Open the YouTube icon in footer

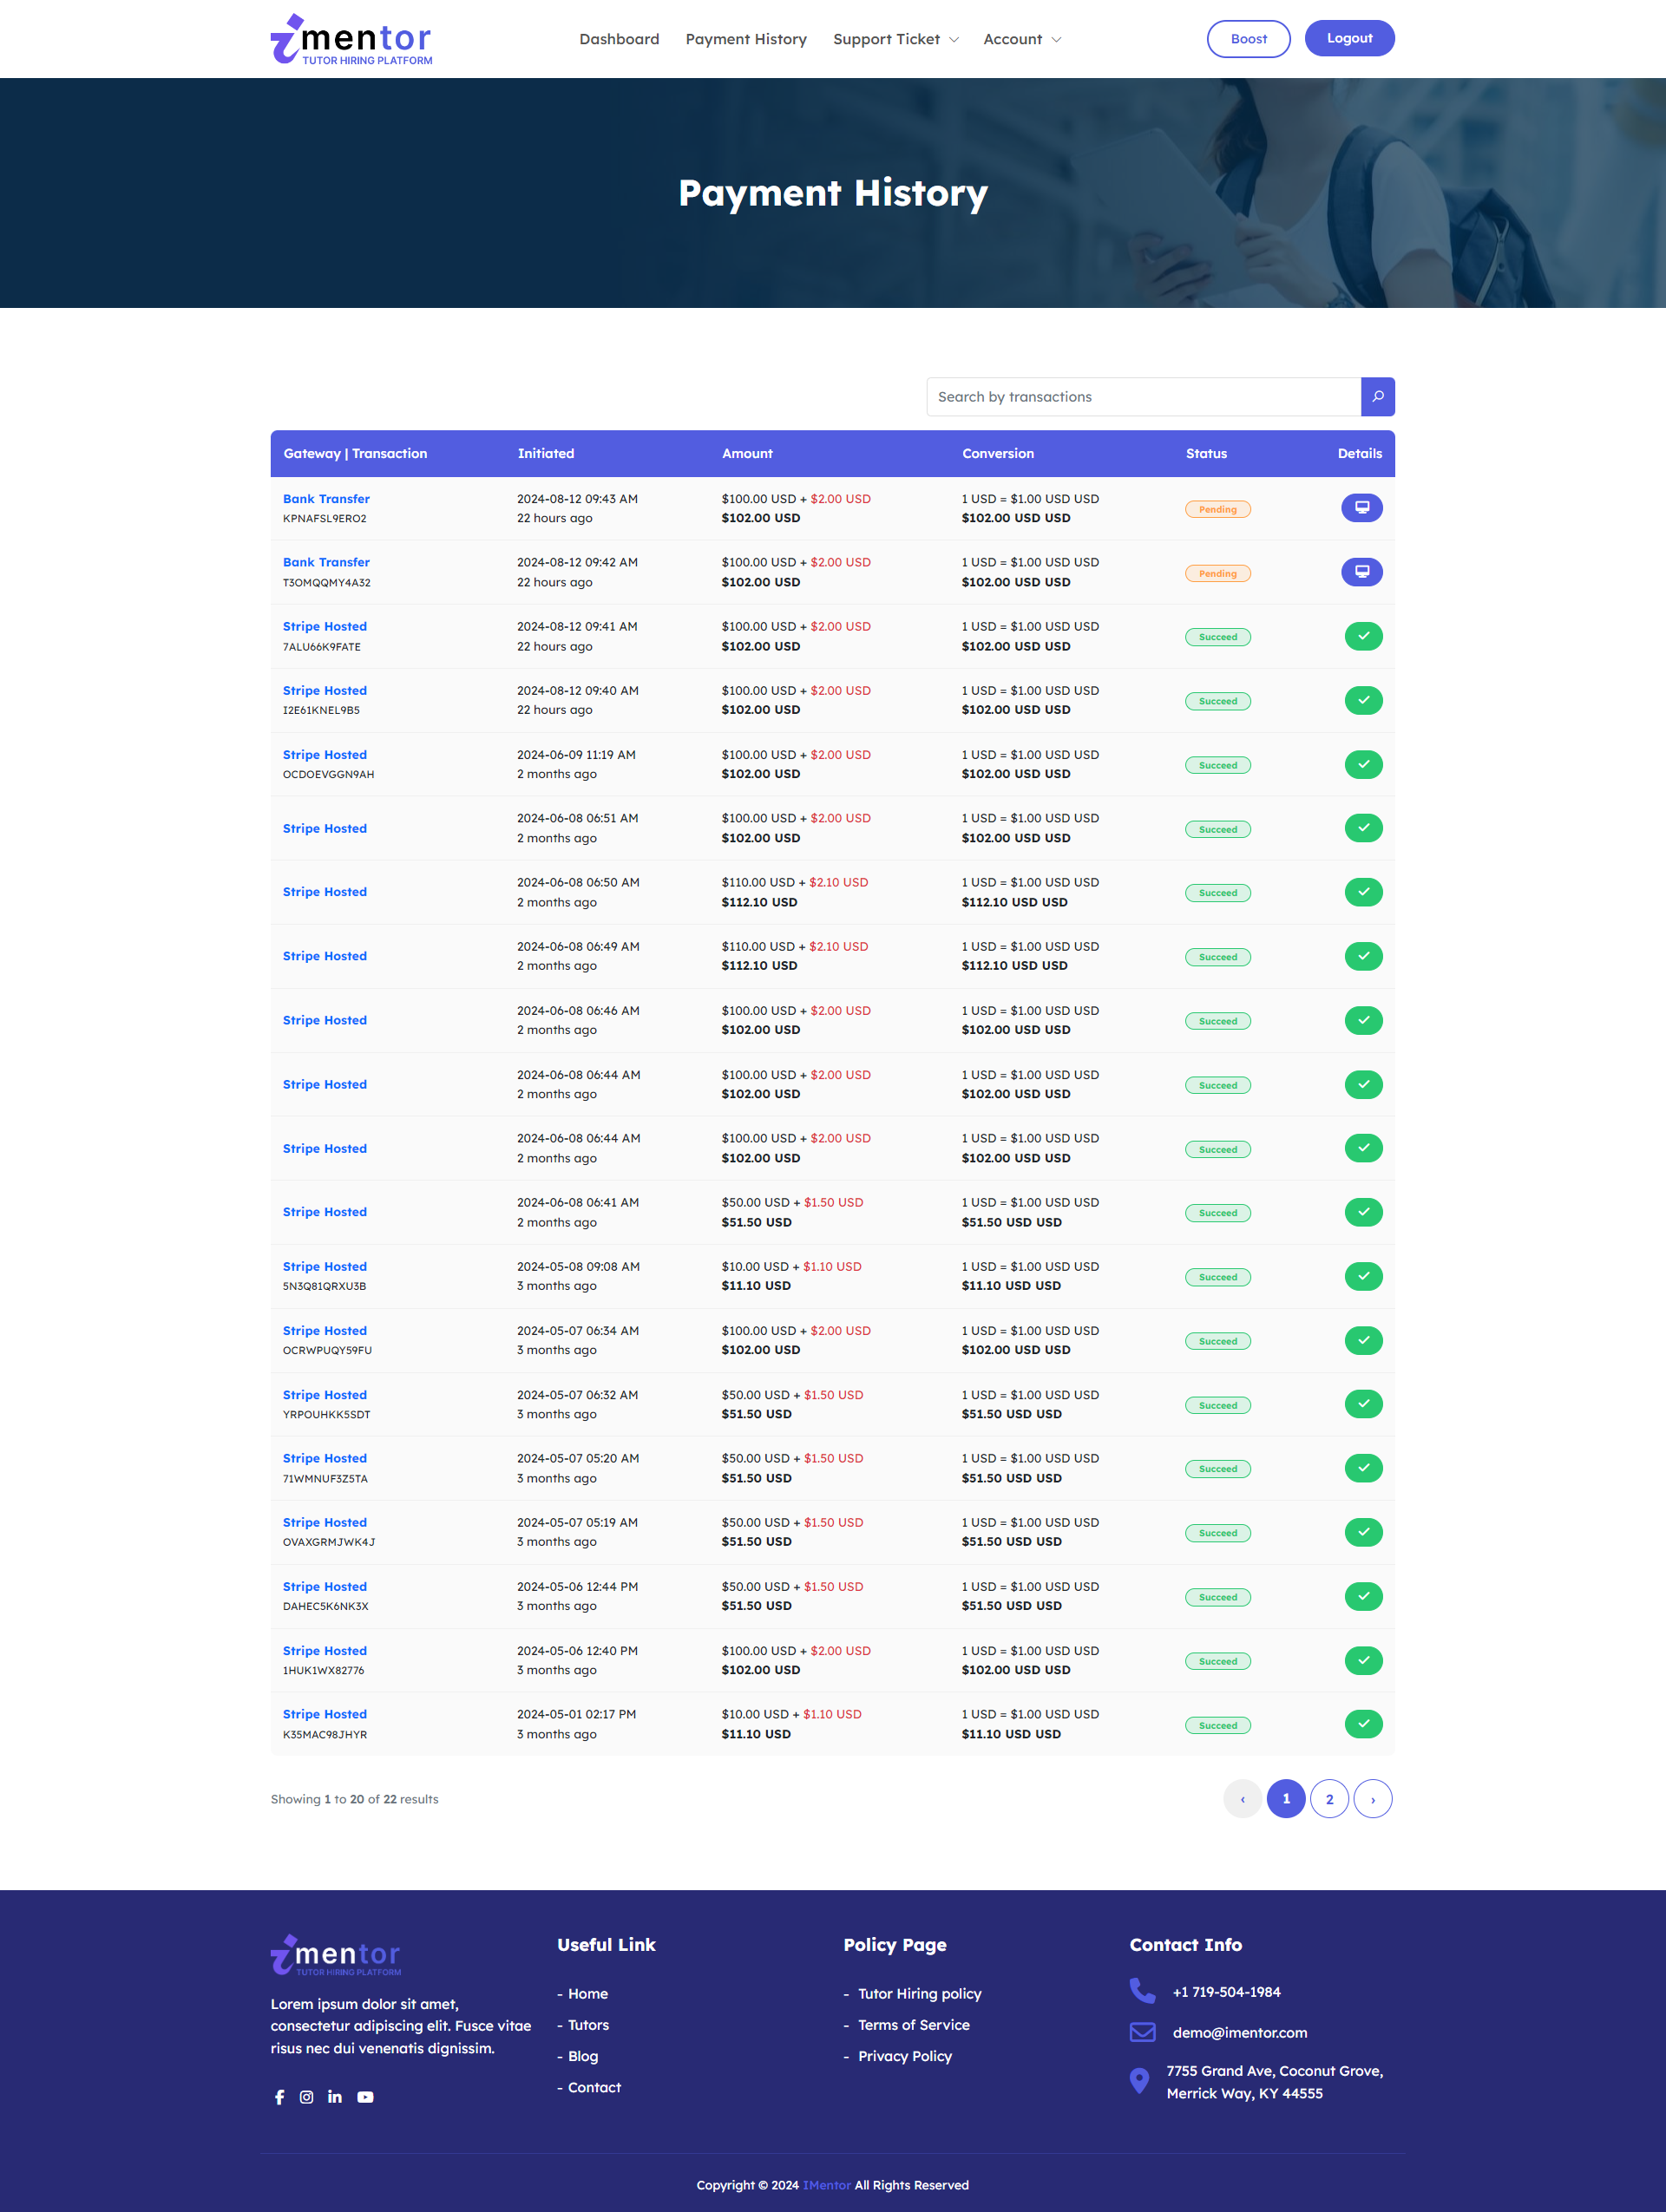(x=365, y=2097)
